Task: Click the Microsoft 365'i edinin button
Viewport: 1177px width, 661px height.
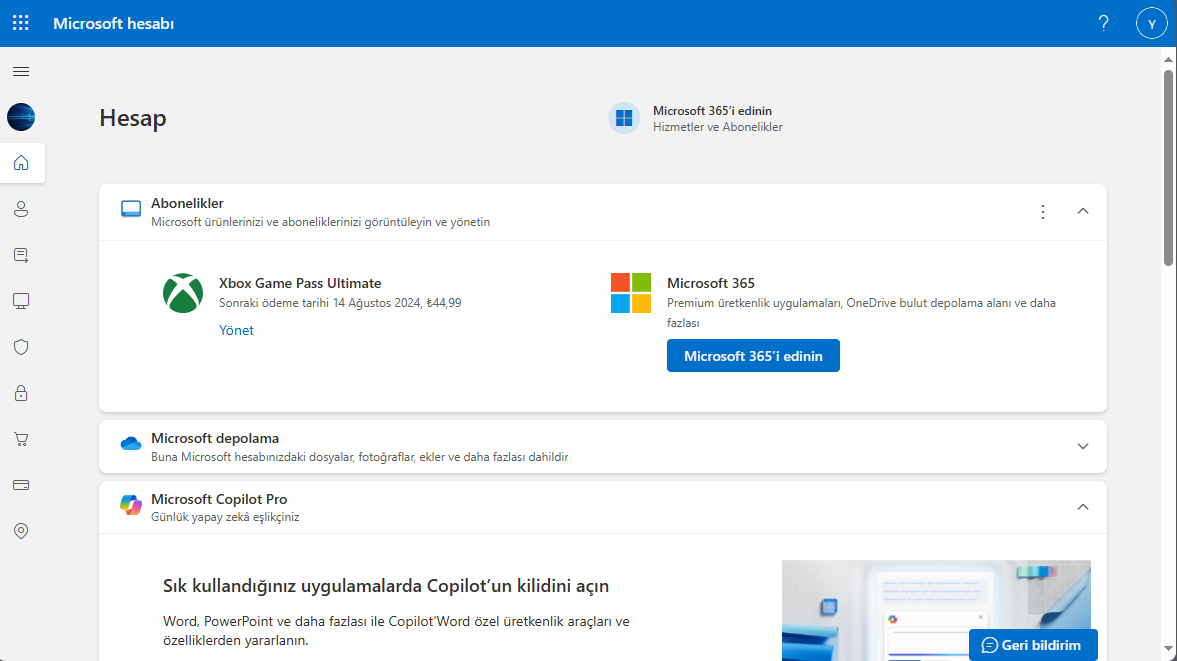Action: pyautogui.click(x=753, y=356)
